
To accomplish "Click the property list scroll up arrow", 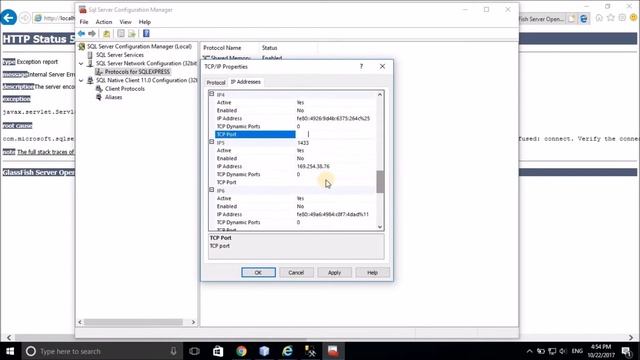I will tap(380, 94).
